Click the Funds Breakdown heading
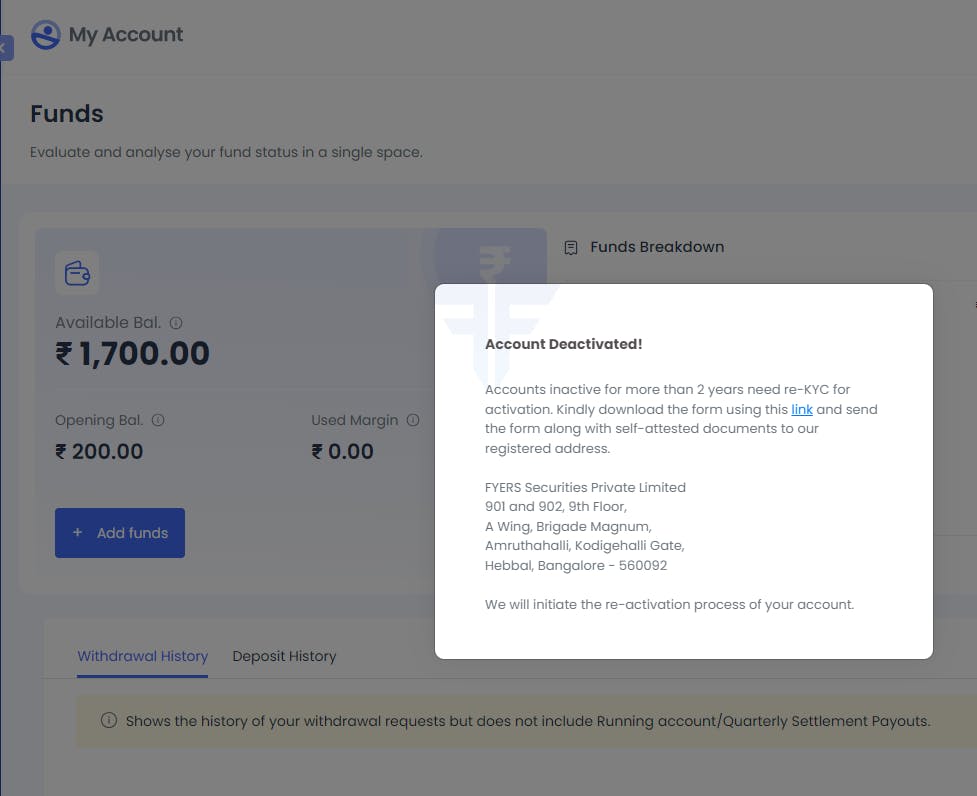This screenshot has width=977, height=796. click(657, 247)
